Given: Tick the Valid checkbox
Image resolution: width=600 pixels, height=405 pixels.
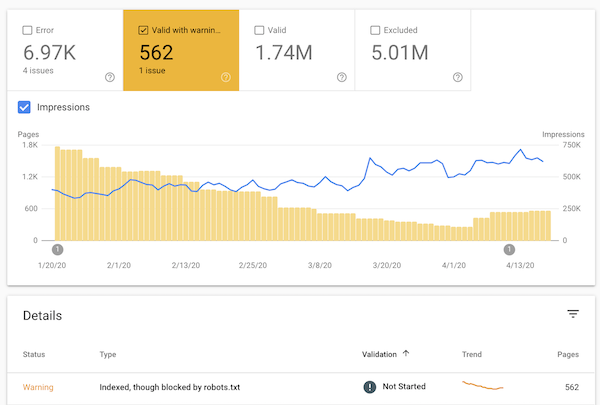Looking at the screenshot, I should point(259,30).
